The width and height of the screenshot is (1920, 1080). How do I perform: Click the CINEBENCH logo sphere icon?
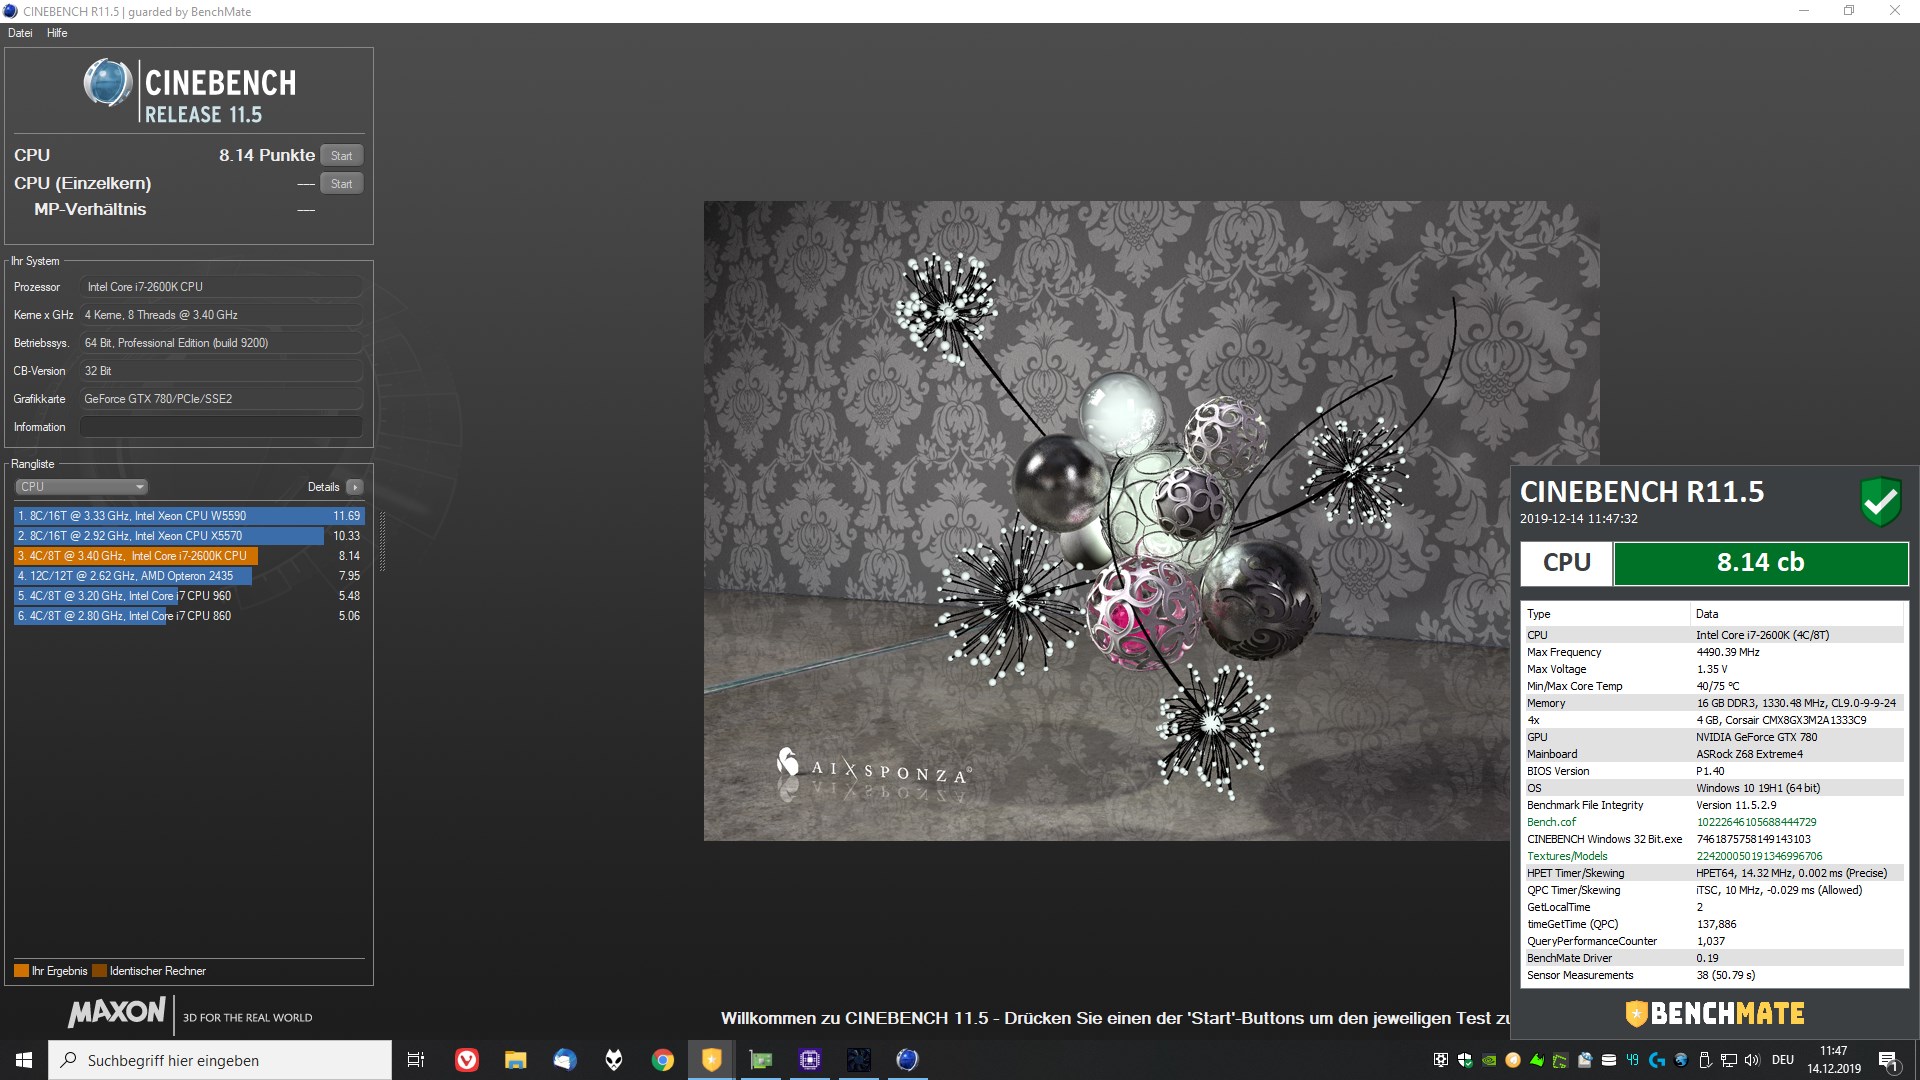(107, 83)
